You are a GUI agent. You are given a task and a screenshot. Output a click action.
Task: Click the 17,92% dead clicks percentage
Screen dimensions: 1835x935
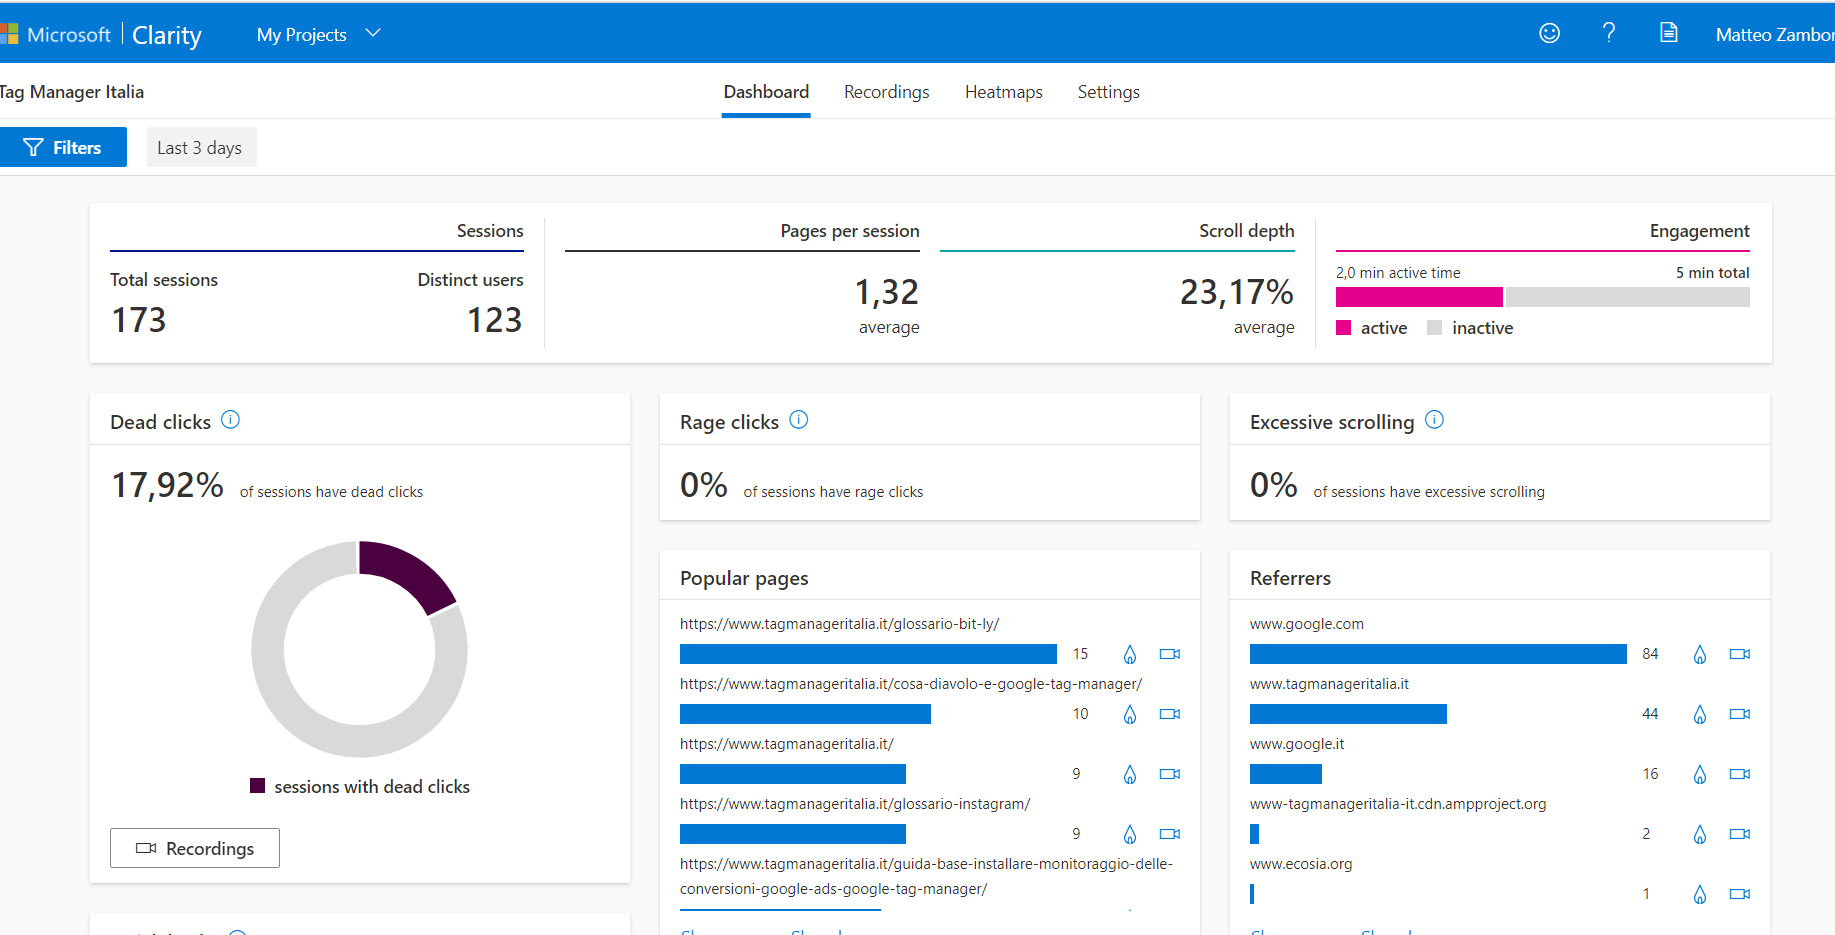pyautogui.click(x=167, y=485)
